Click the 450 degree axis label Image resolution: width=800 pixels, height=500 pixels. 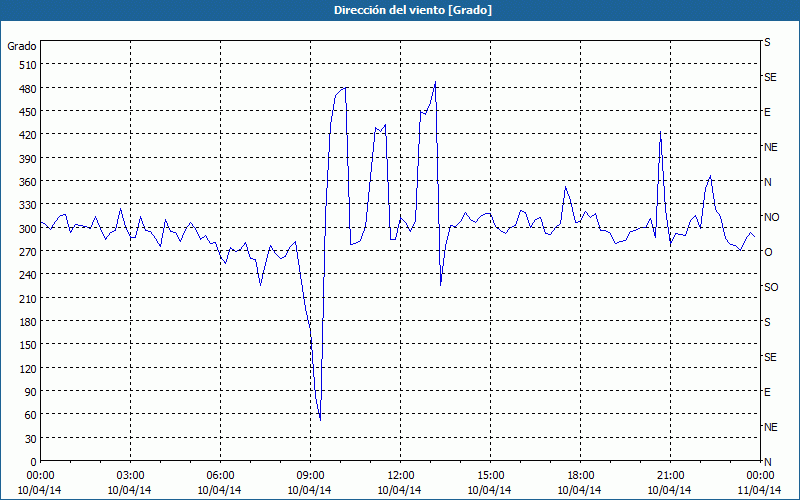coord(28,112)
